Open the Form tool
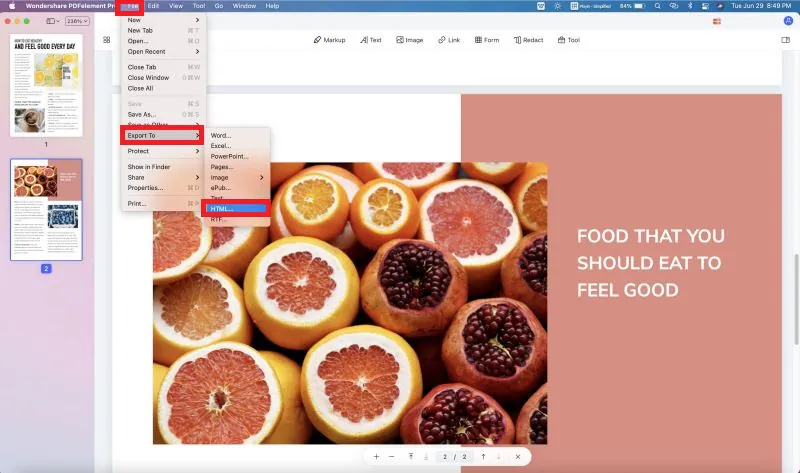 tap(487, 40)
